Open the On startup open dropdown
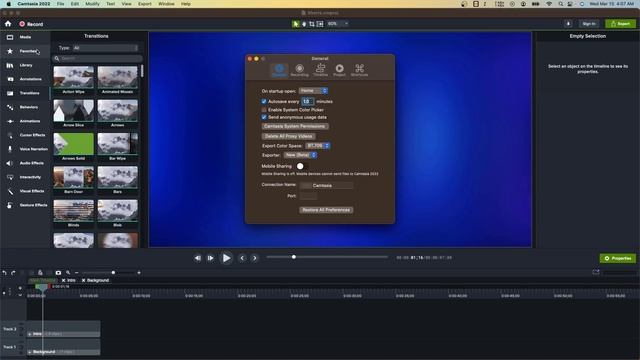640x360 pixels. tap(313, 91)
